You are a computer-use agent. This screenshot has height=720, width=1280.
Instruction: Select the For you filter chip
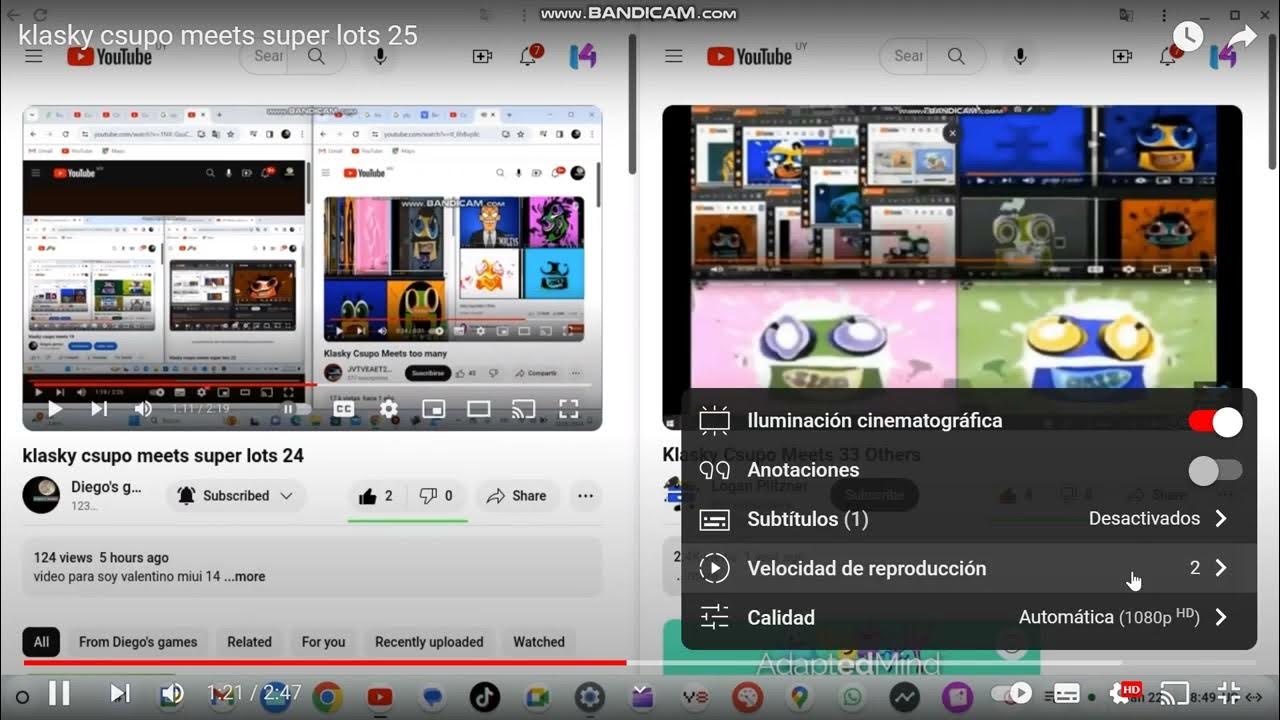(323, 642)
